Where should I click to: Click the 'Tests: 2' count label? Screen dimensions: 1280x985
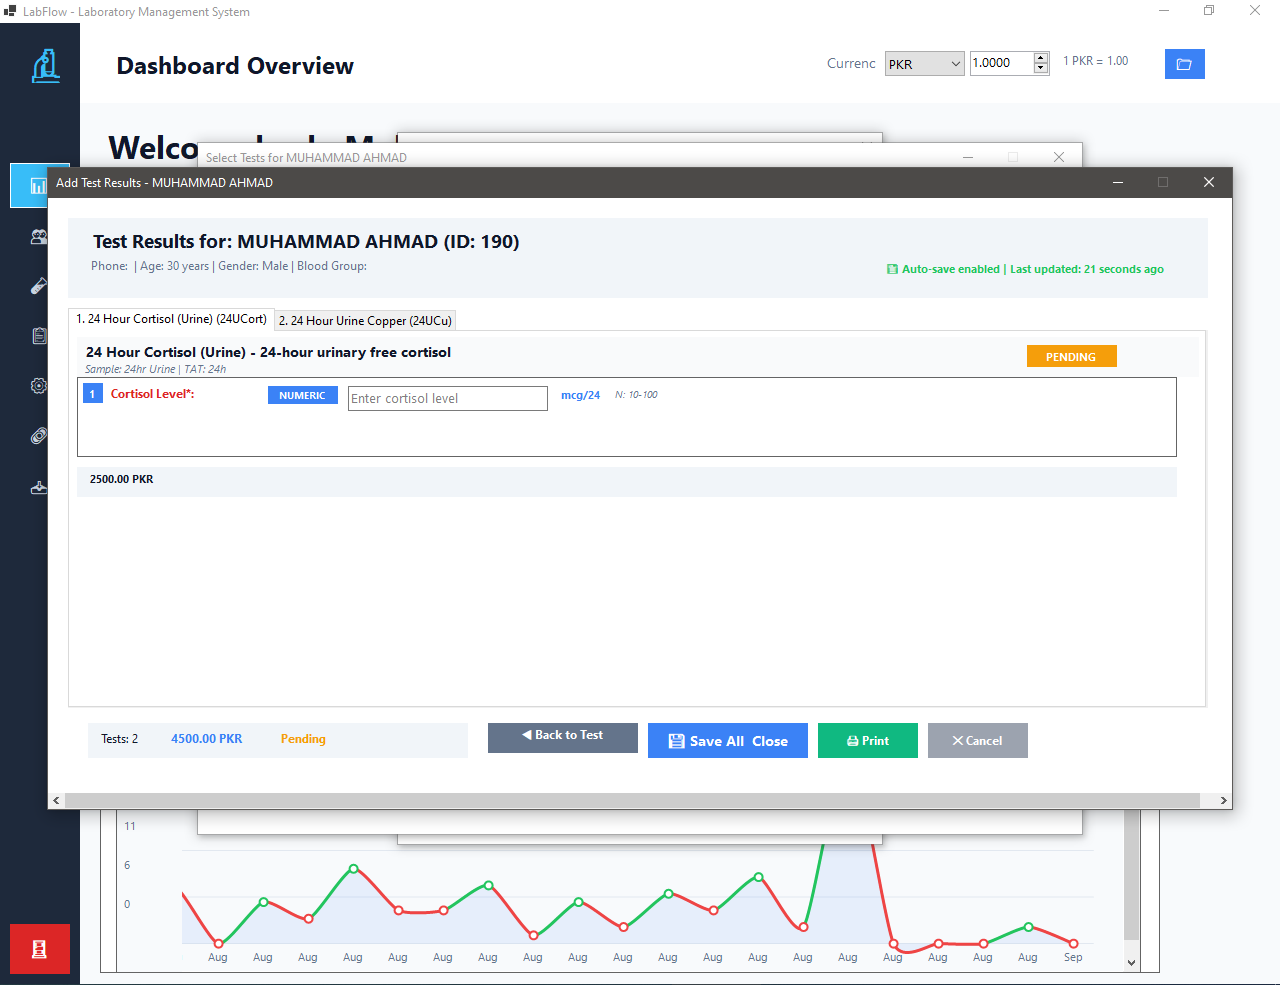point(120,739)
